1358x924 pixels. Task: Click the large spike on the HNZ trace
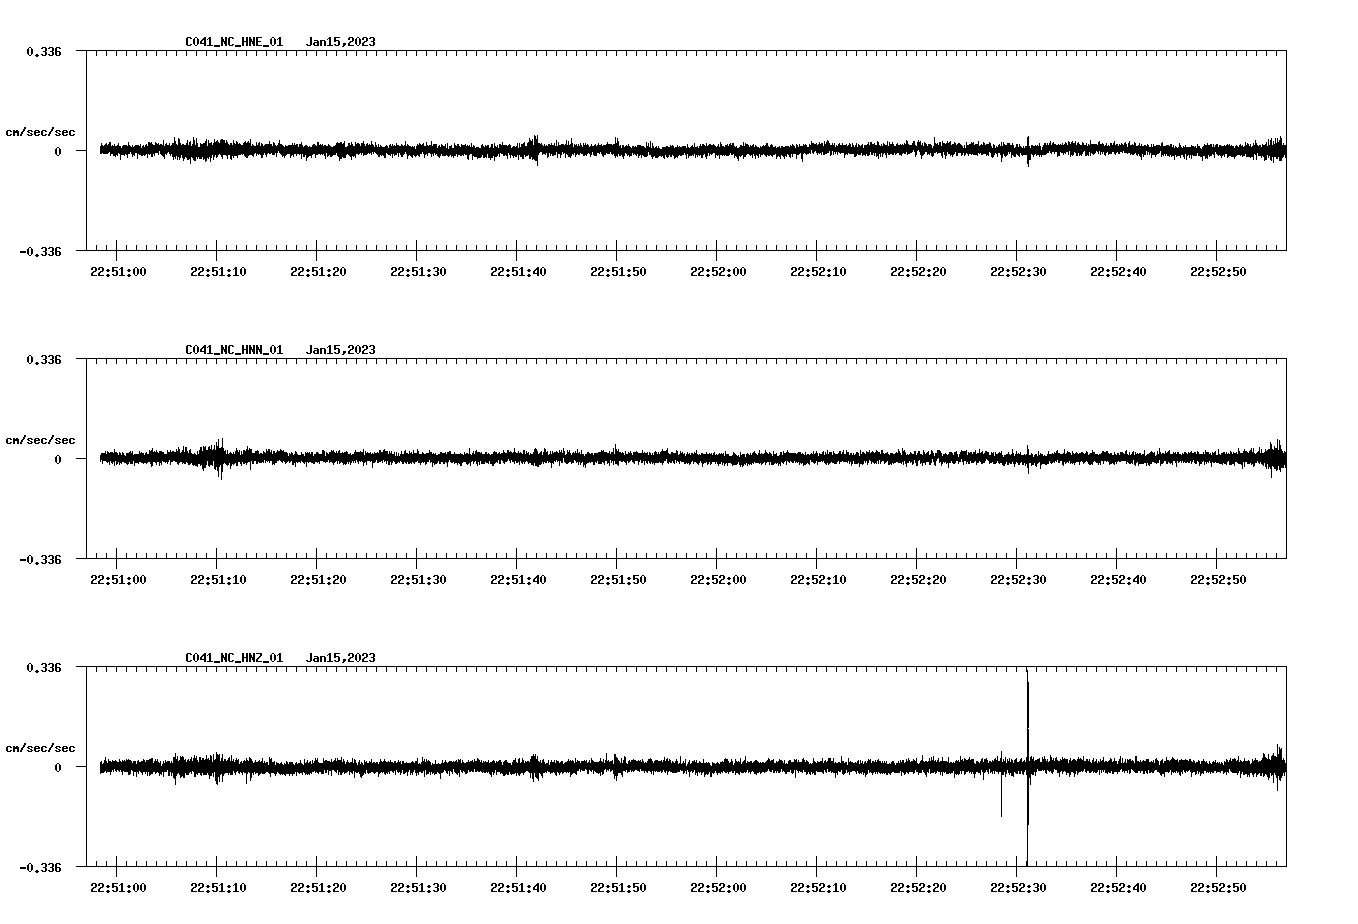pos(1028,767)
